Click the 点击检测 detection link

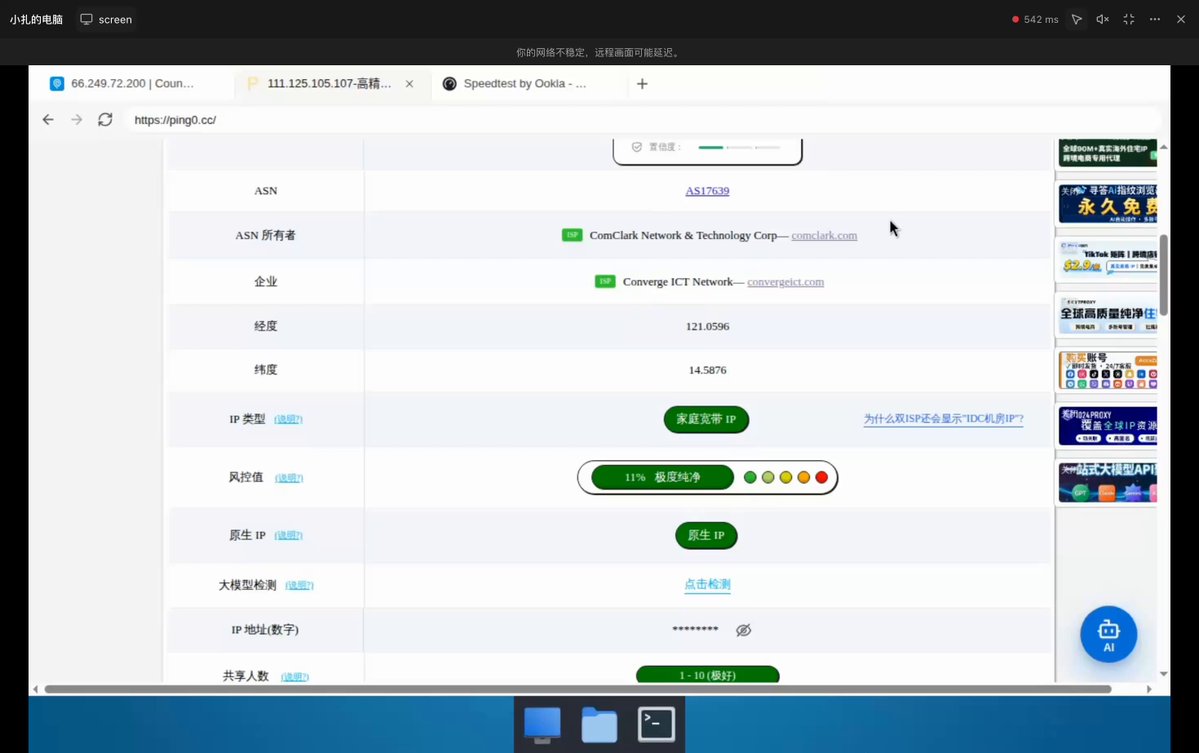click(x=707, y=584)
